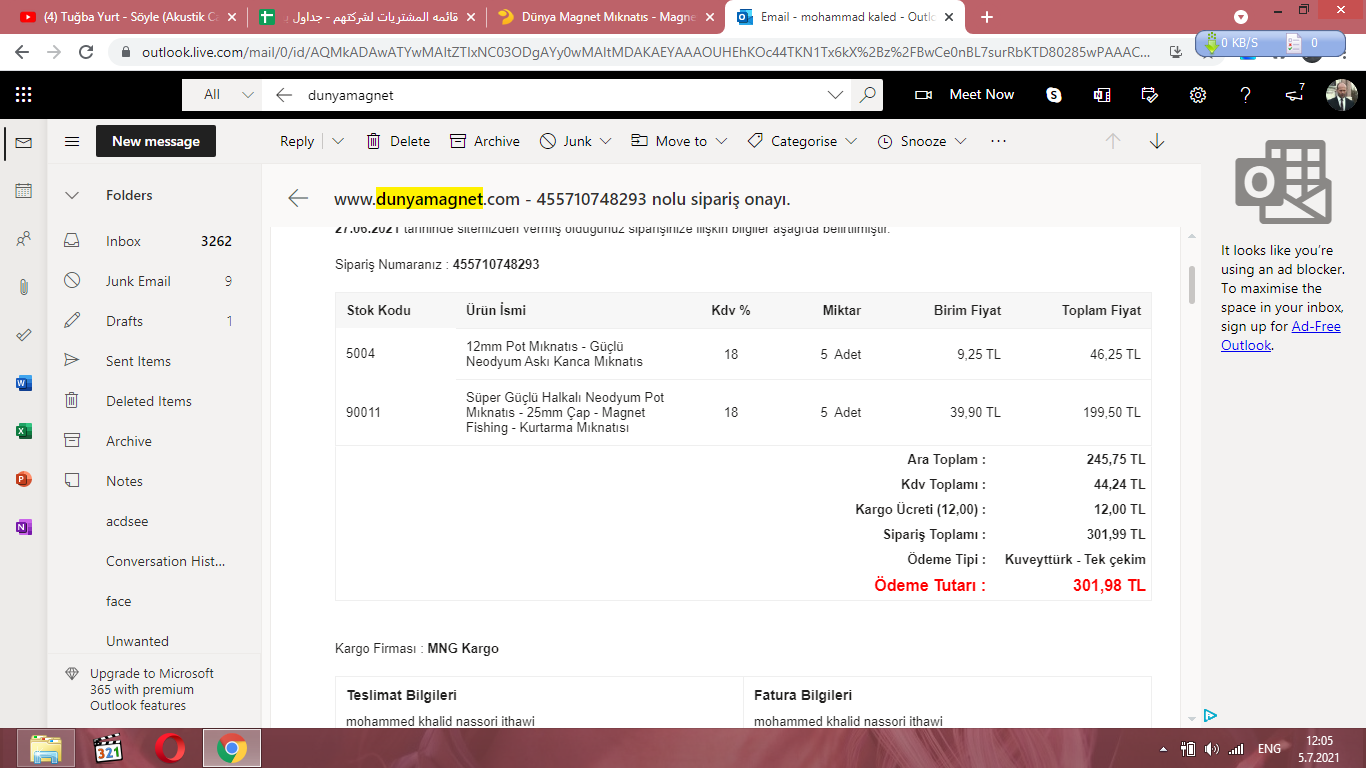Image resolution: width=1366 pixels, height=772 pixels.
Task: Open the Word app in left rail
Action: pyautogui.click(x=24, y=383)
